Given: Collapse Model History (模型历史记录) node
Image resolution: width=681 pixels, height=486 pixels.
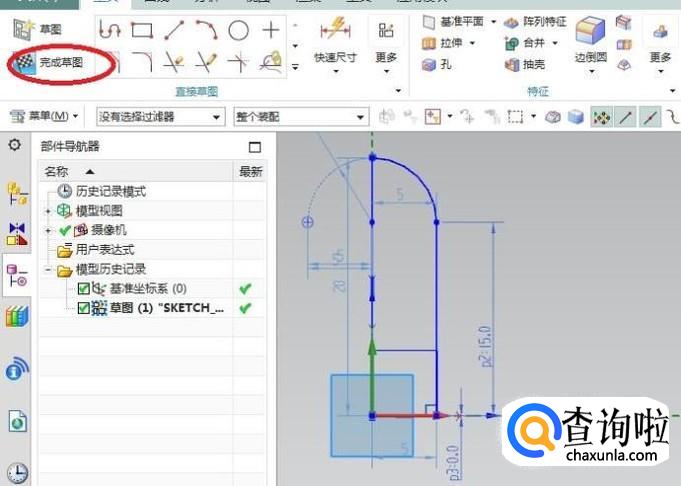Looking at the screenshot, I should point(48,270).
